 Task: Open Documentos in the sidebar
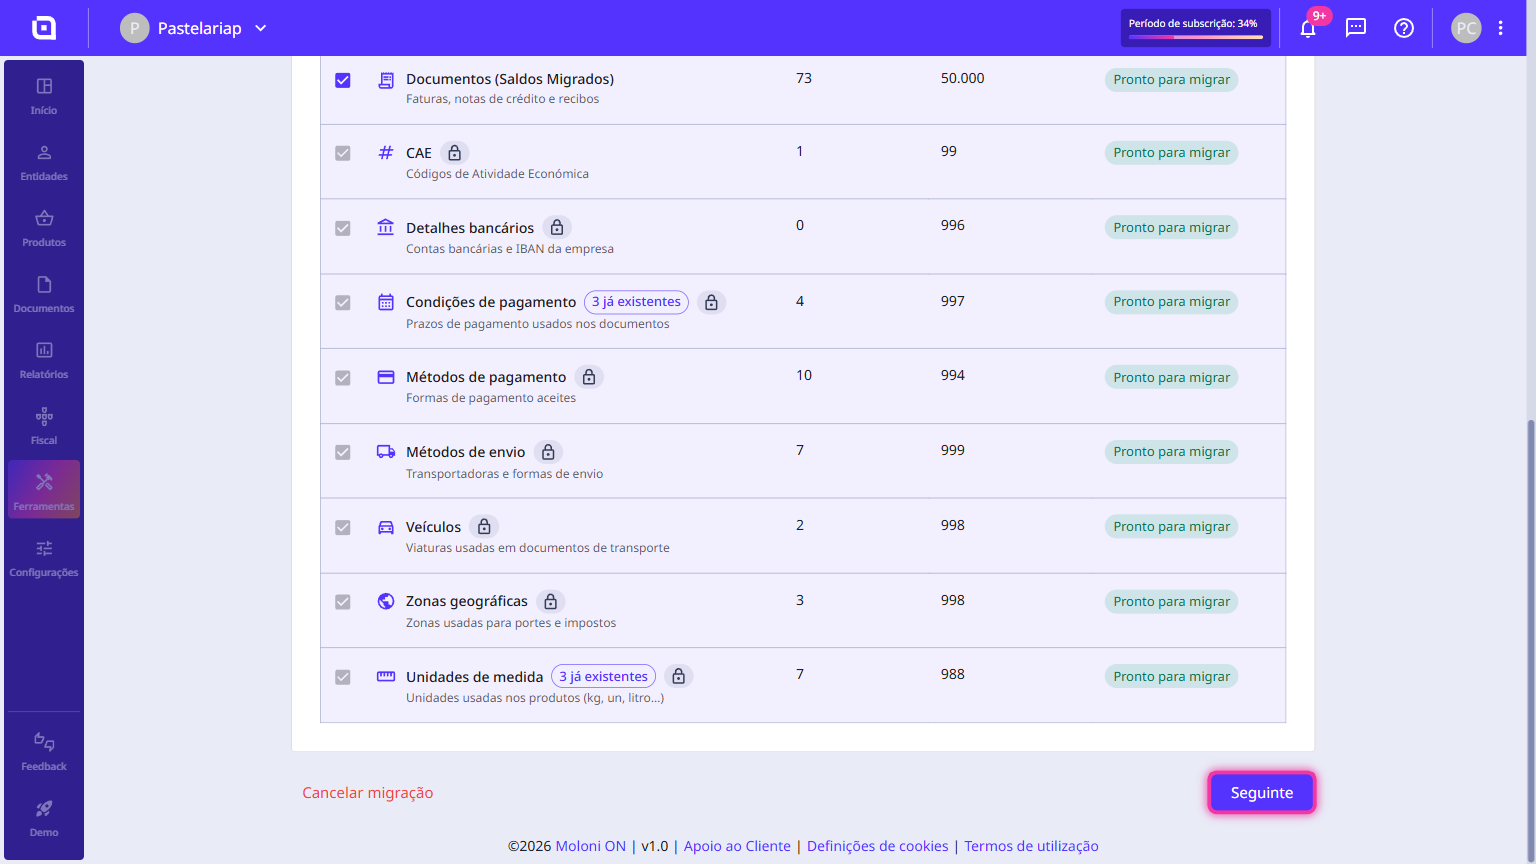click(44, 294)
